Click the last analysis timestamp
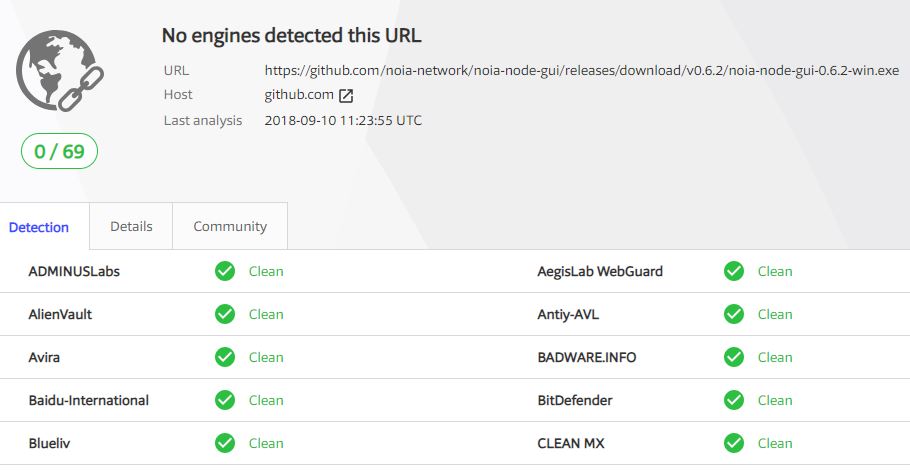910x471 pixels. point(343,121)
